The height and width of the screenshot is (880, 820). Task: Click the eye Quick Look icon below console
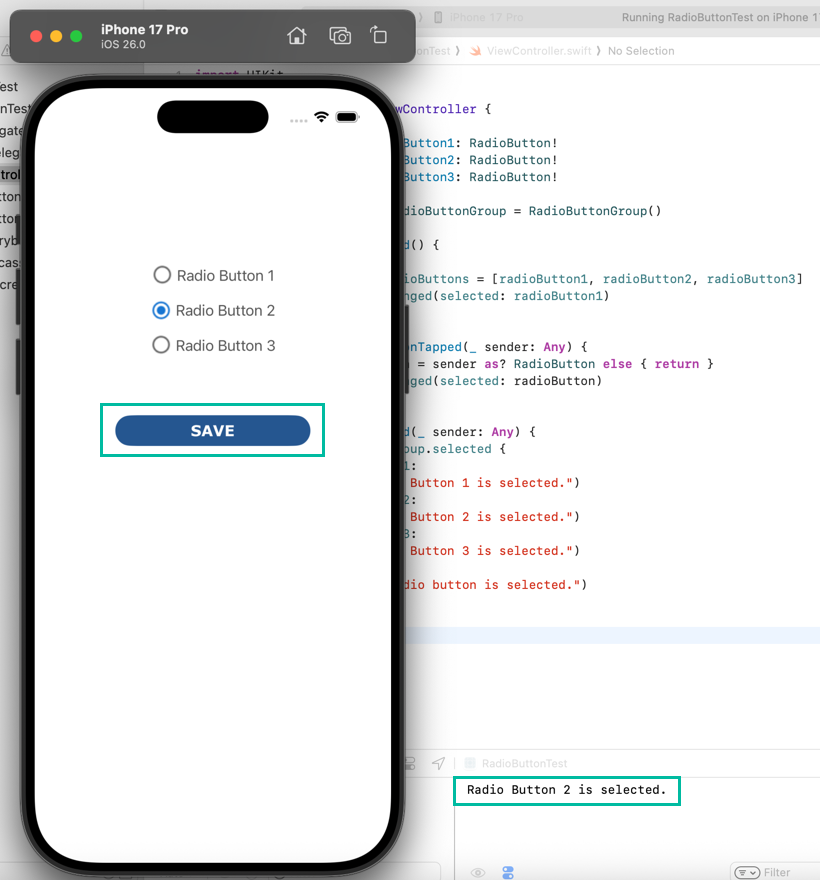click(478, 873)
